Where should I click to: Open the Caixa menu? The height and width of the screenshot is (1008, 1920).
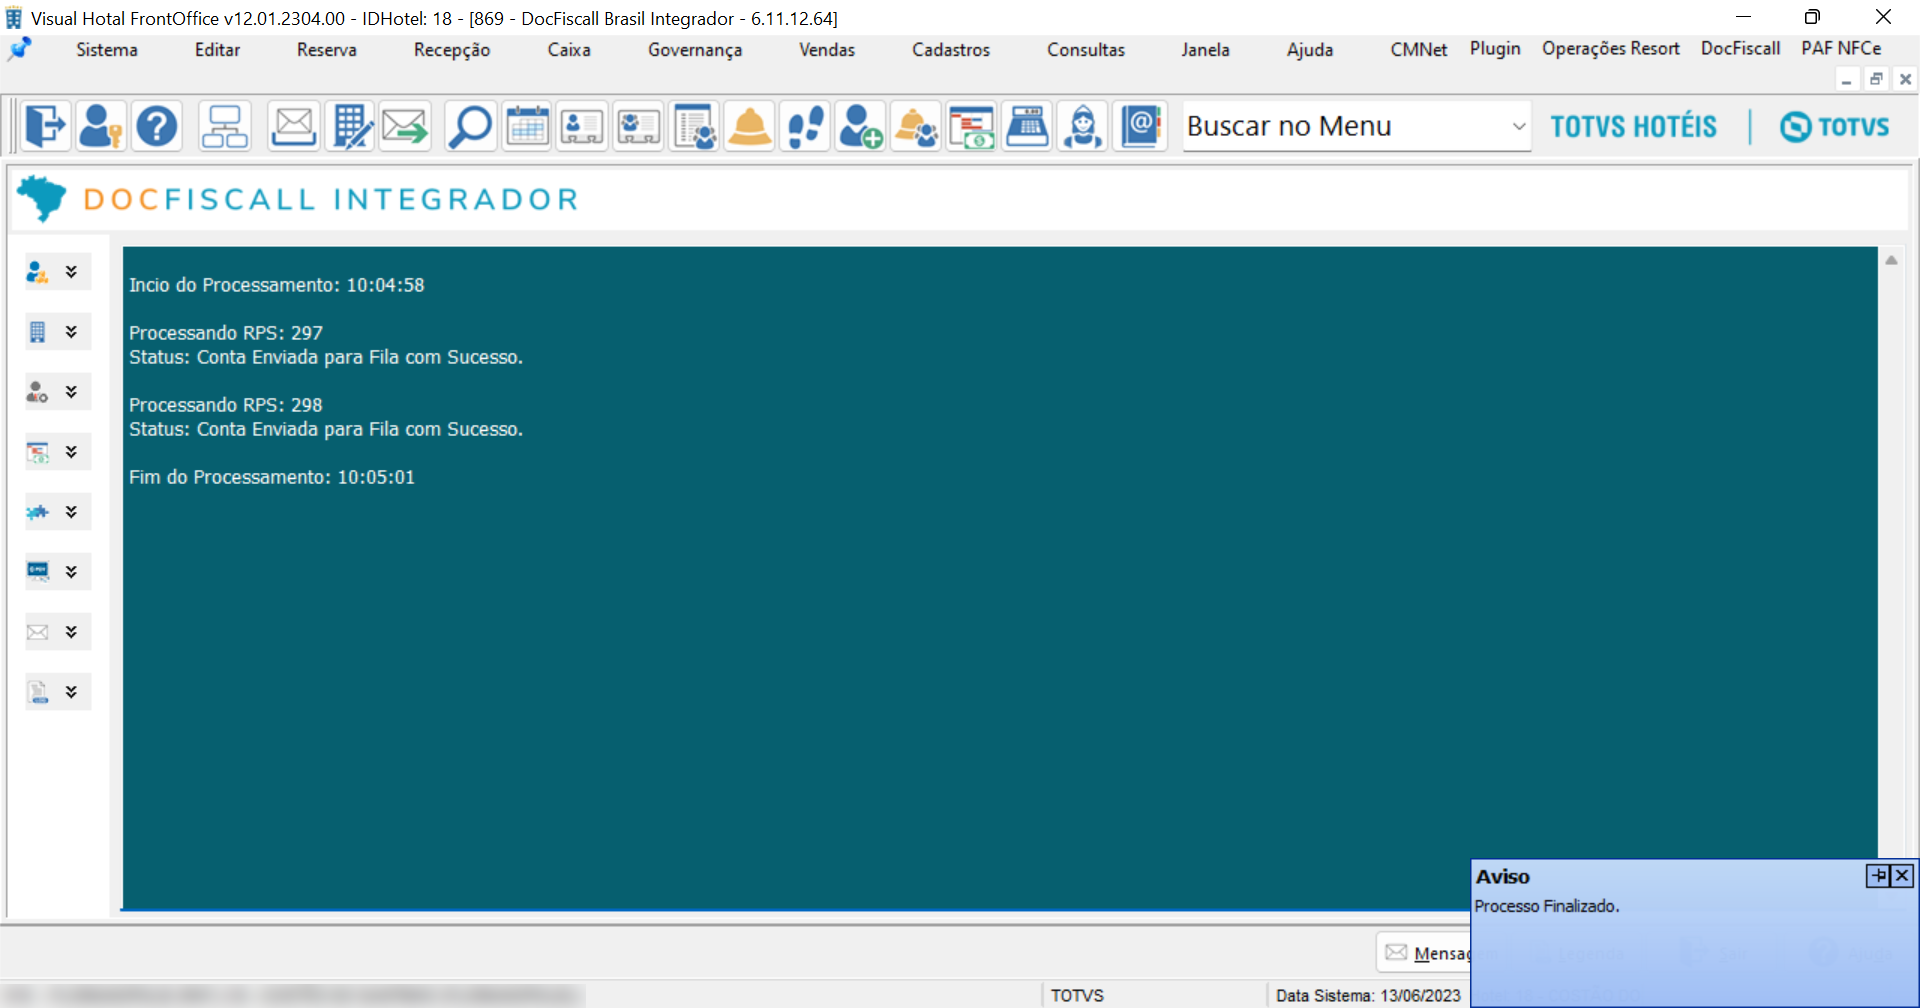point(569,50)
